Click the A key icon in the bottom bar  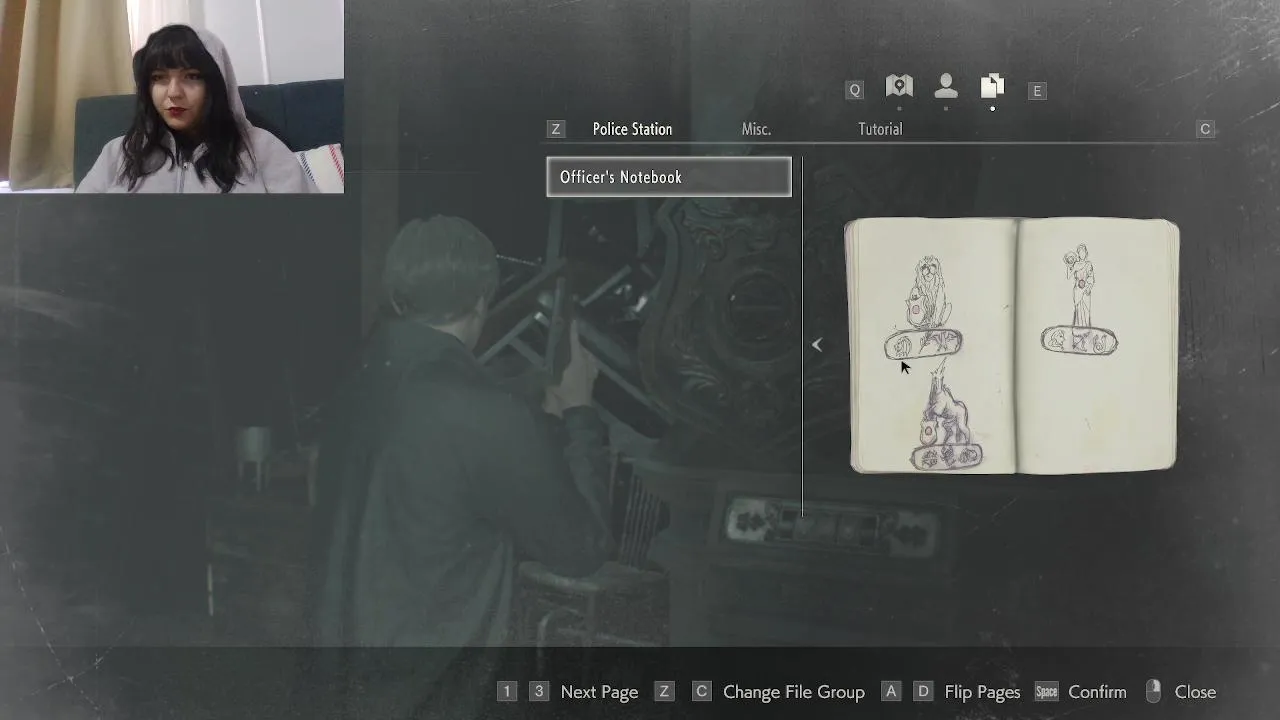[891, 692]
